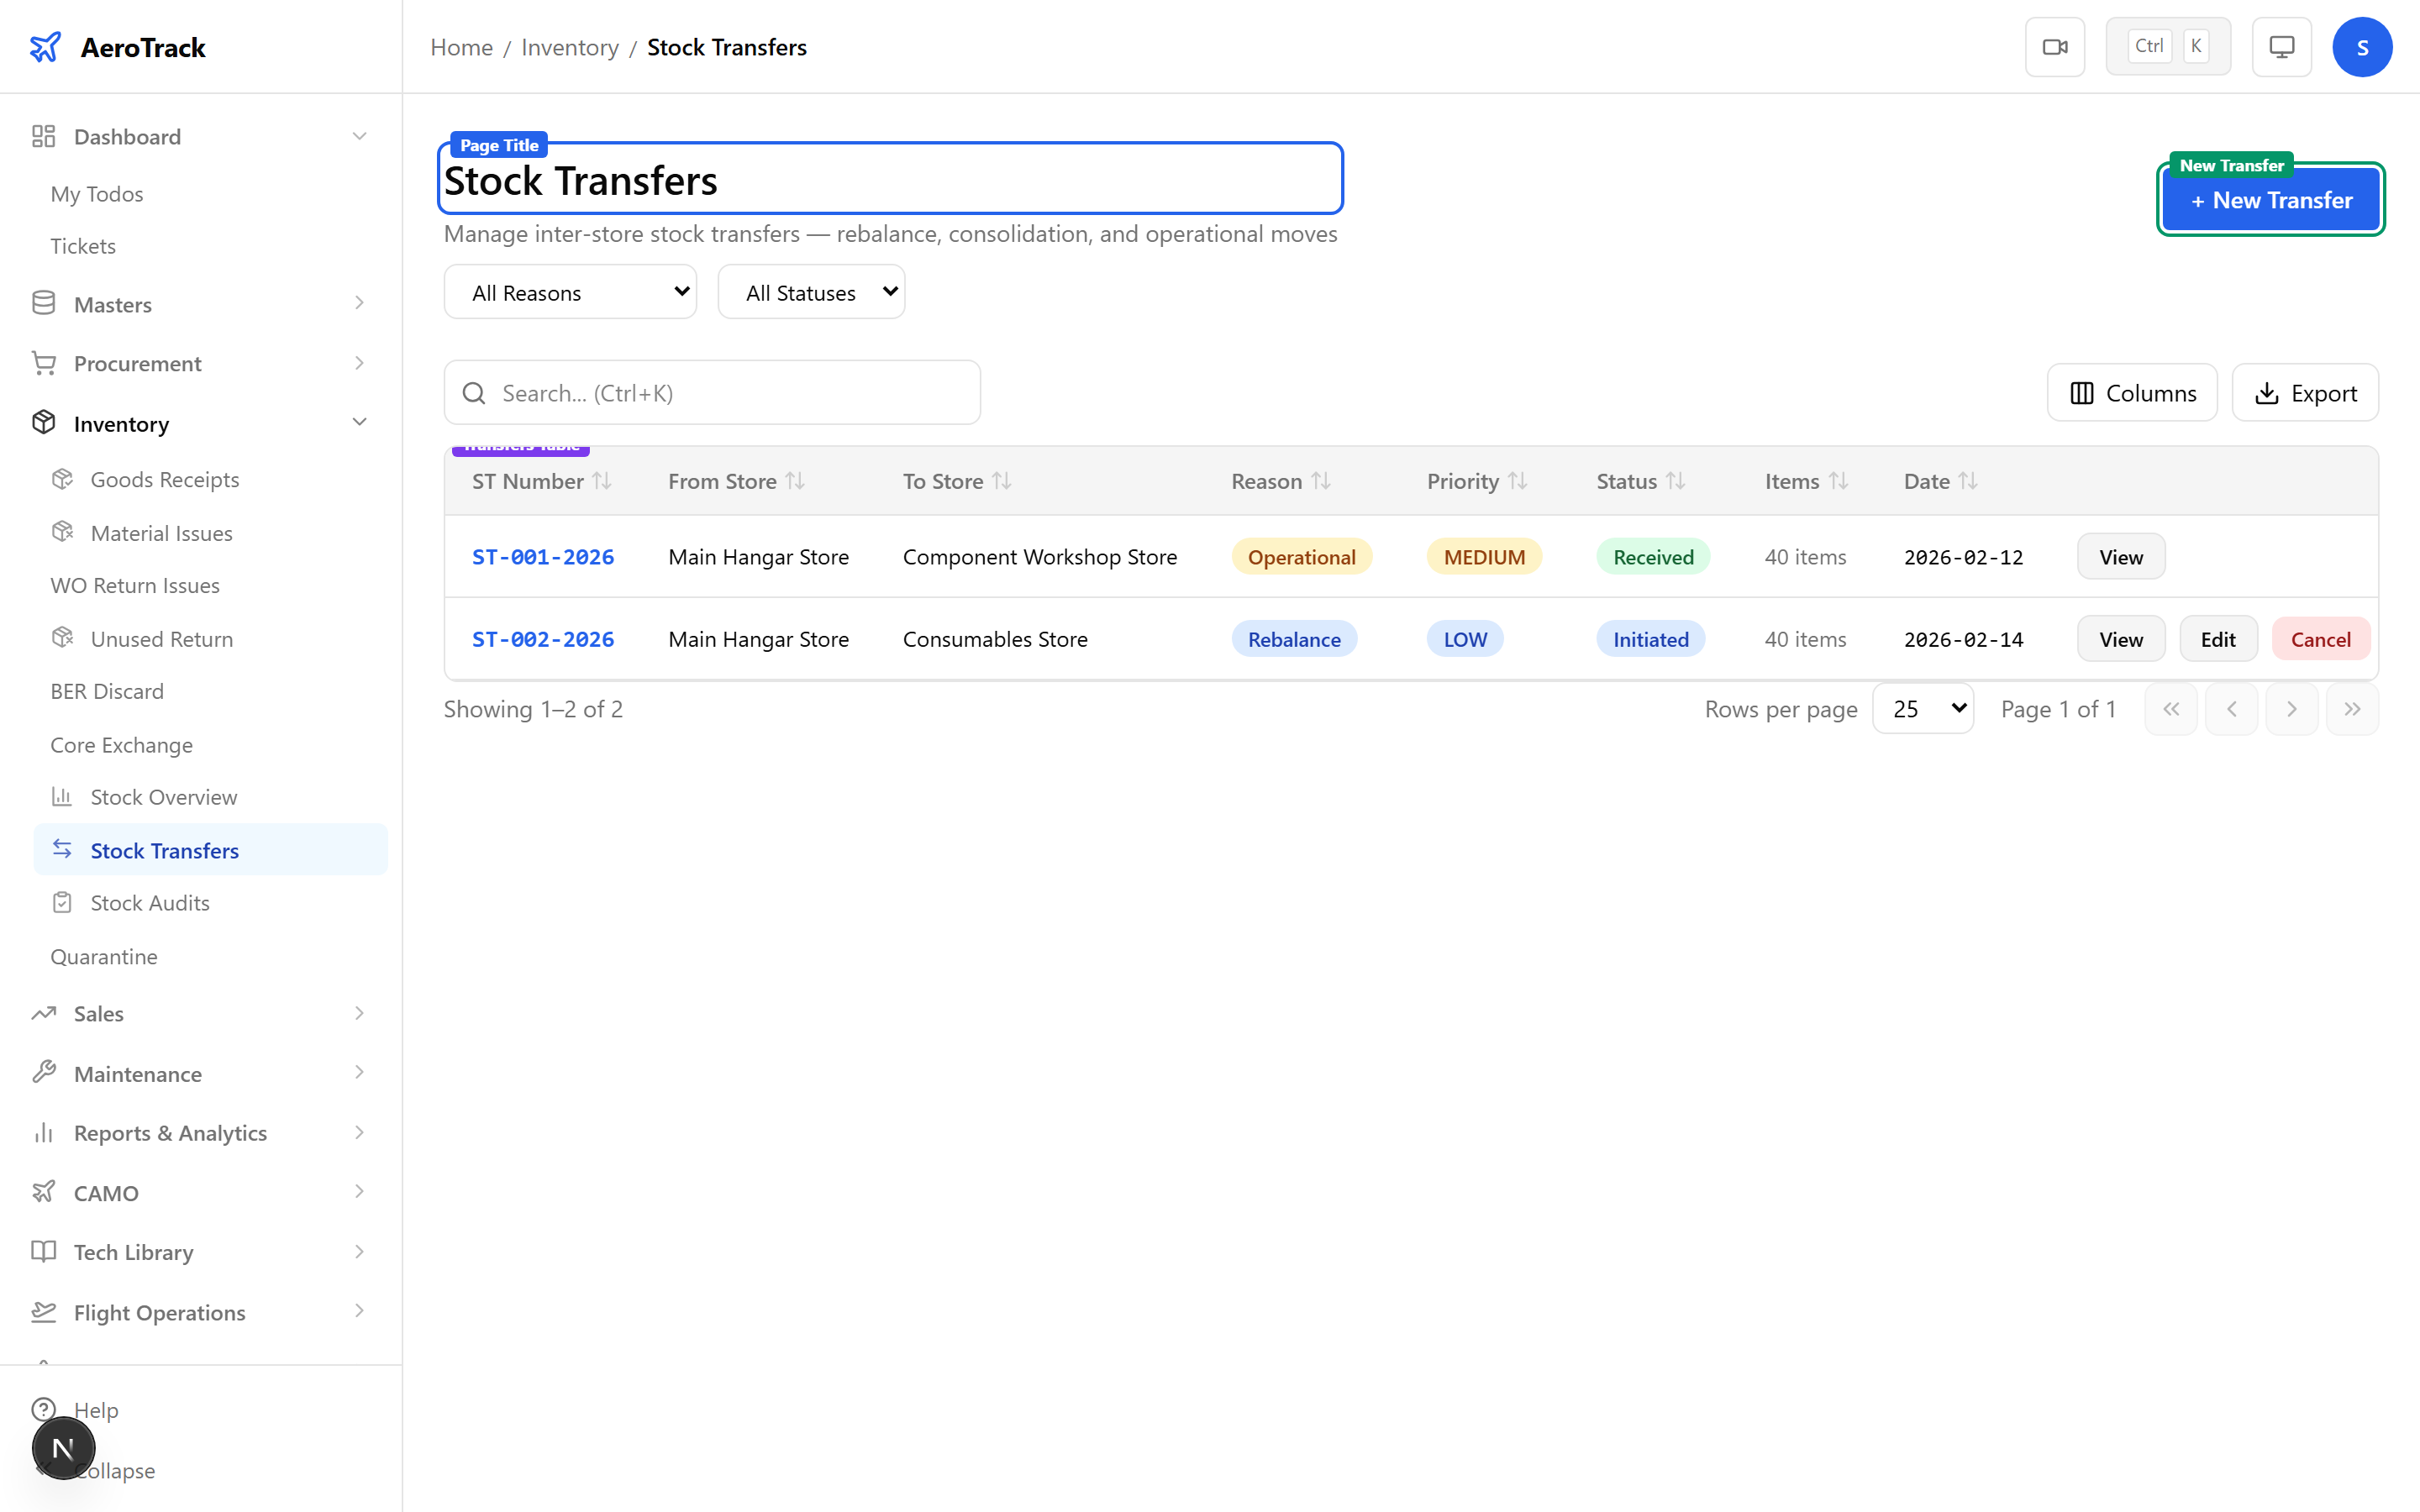Open the Goods Receipts section
Screen dimensions: 2420x1512
pos(164,479)
